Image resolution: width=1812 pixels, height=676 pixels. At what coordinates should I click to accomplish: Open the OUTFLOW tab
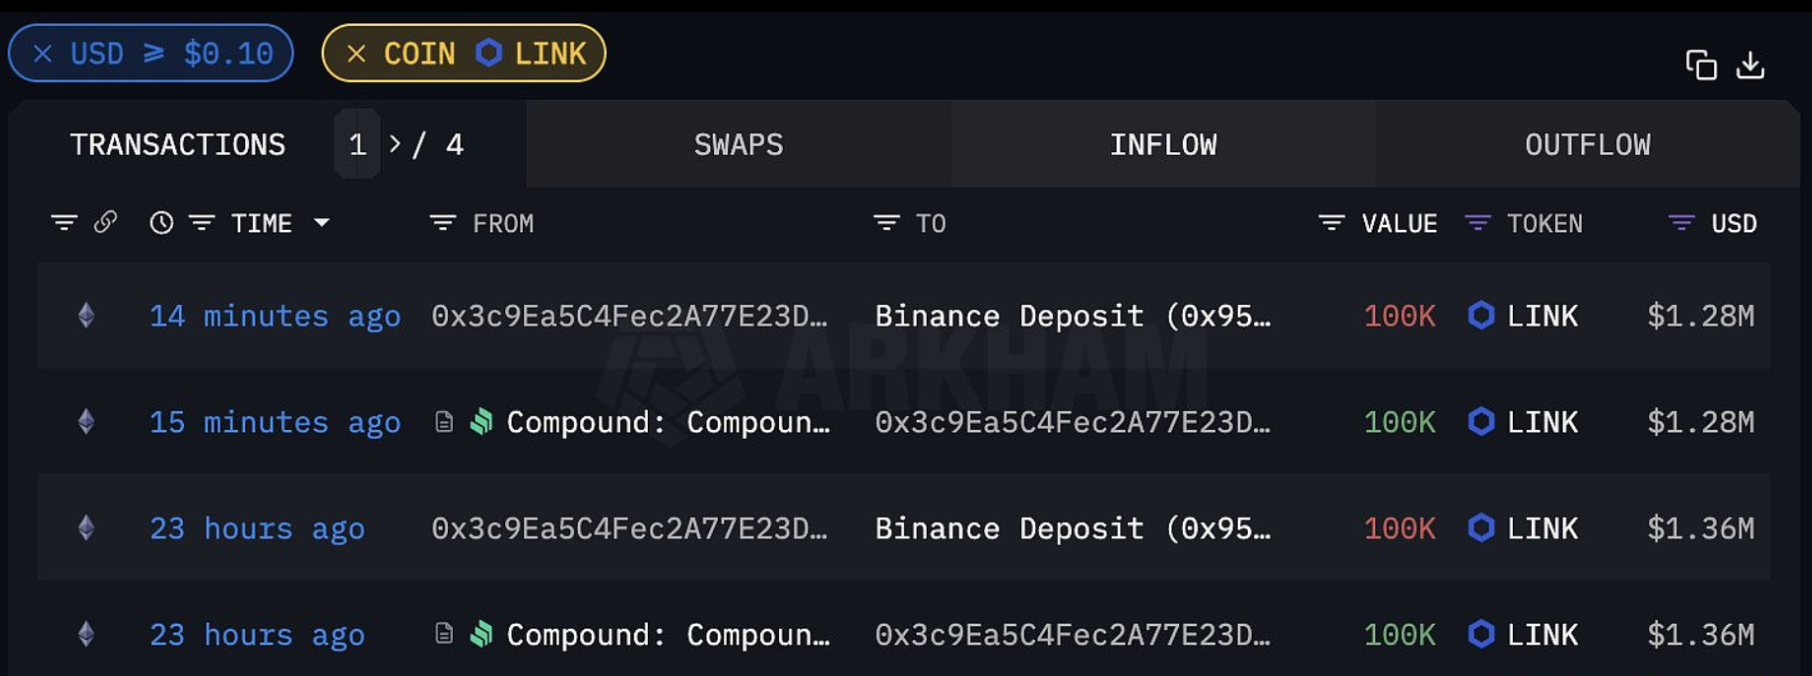(x=1587, y=145)
